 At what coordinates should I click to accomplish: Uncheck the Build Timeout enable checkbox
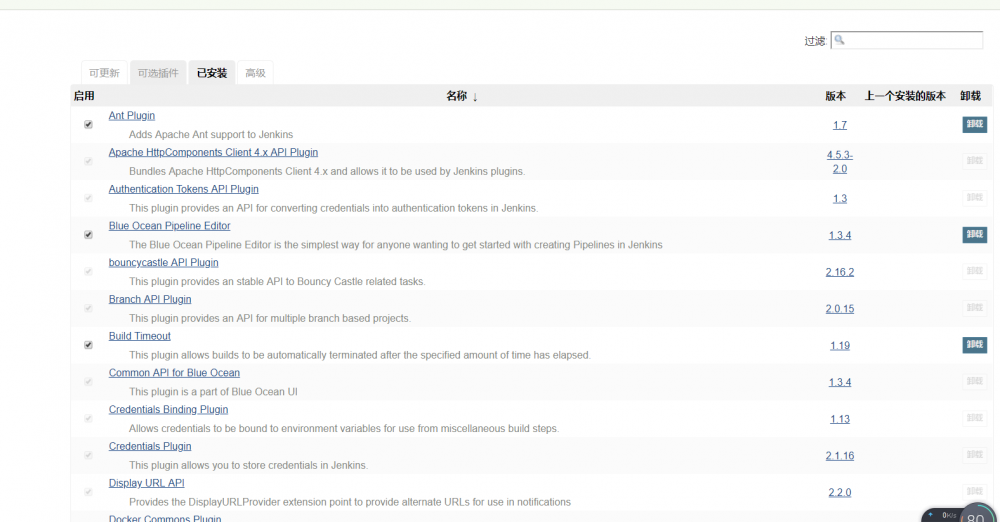pyautogui.click(x=88, y=345)
